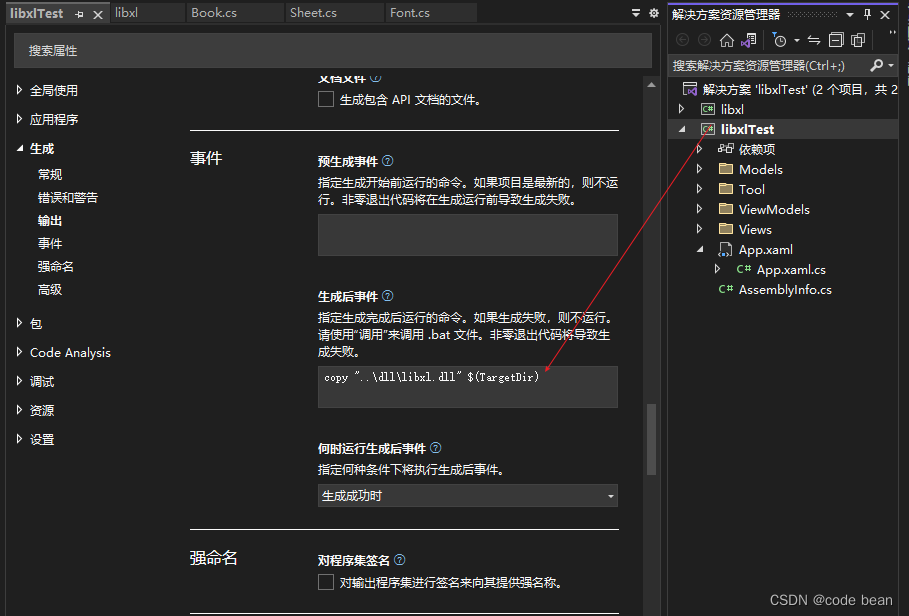Select 常规 under 生成
The width and height of the screenshot is (909, 616).
click(50, 174)
